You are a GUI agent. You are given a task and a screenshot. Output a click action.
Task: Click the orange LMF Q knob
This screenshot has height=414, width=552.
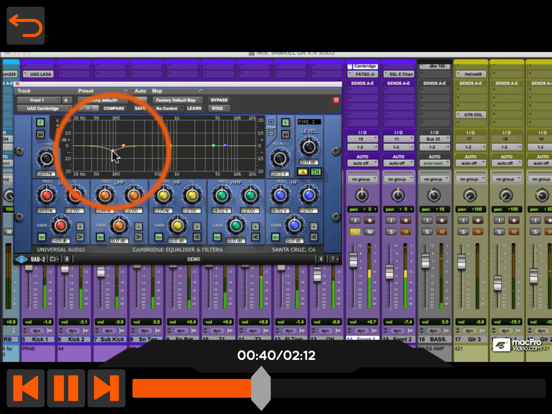133,195
